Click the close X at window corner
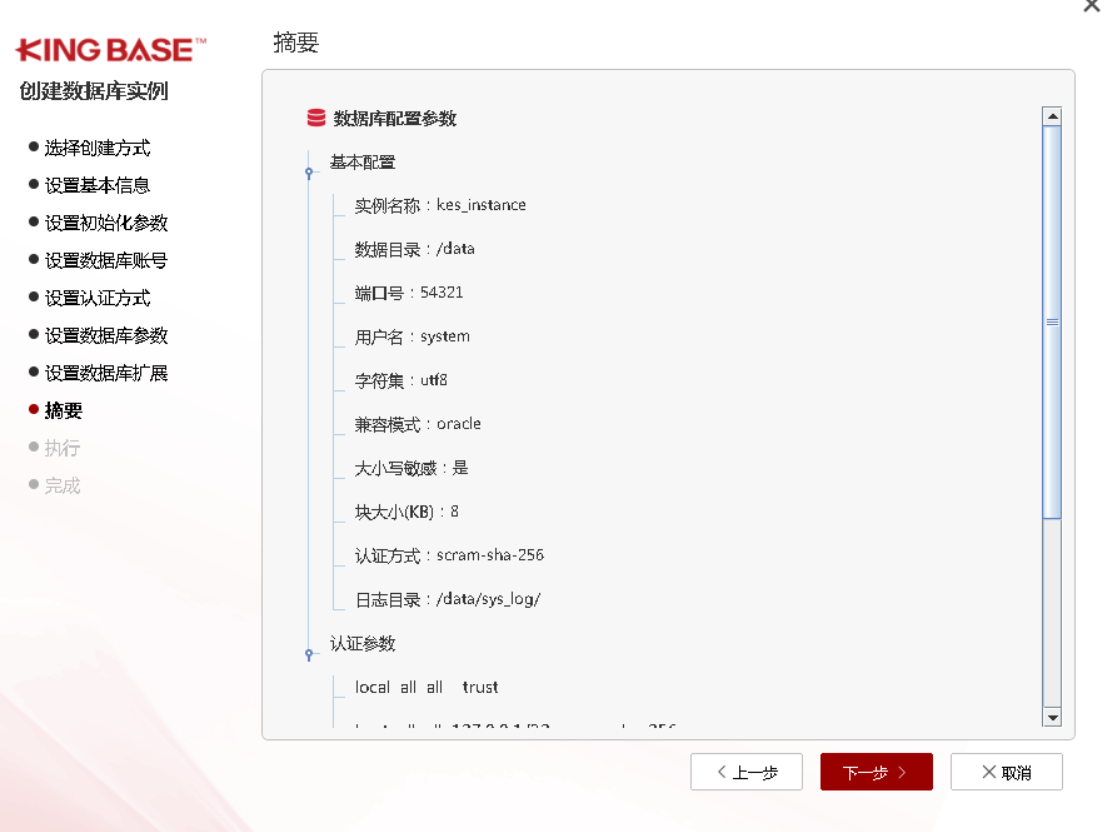 click(1091, 6)
